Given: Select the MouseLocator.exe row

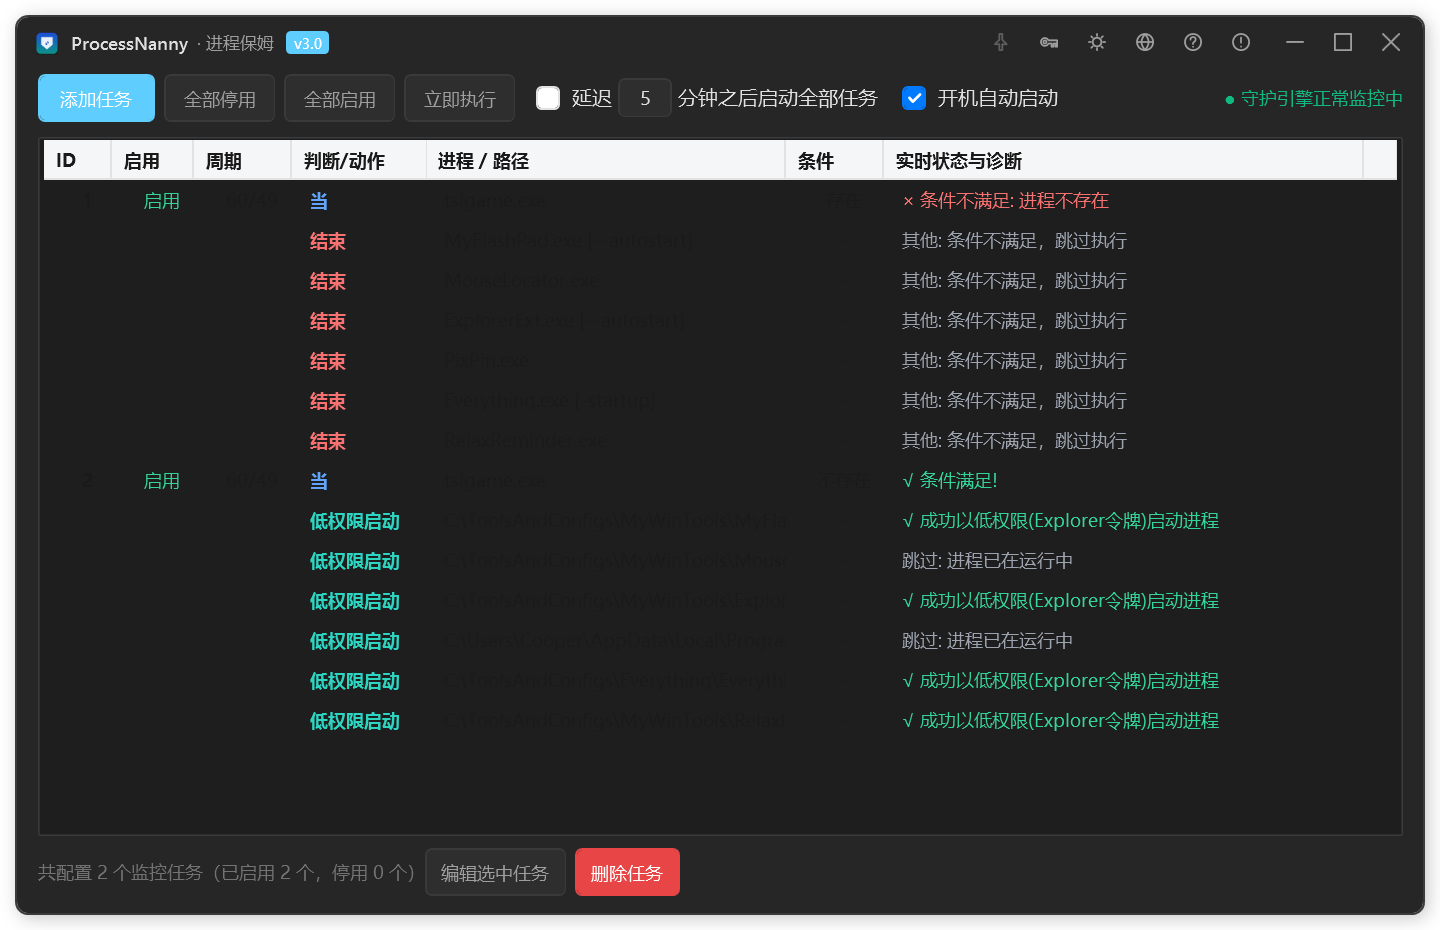Looking at the screenshot, I should point(720,281).
